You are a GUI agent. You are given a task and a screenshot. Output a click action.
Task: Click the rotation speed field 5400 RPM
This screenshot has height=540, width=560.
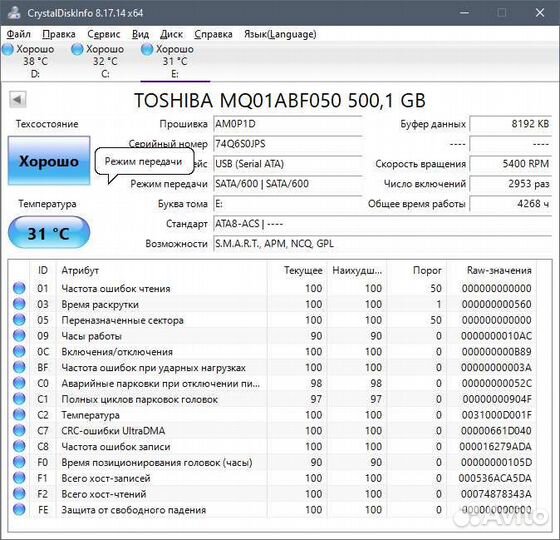(511, 164)
